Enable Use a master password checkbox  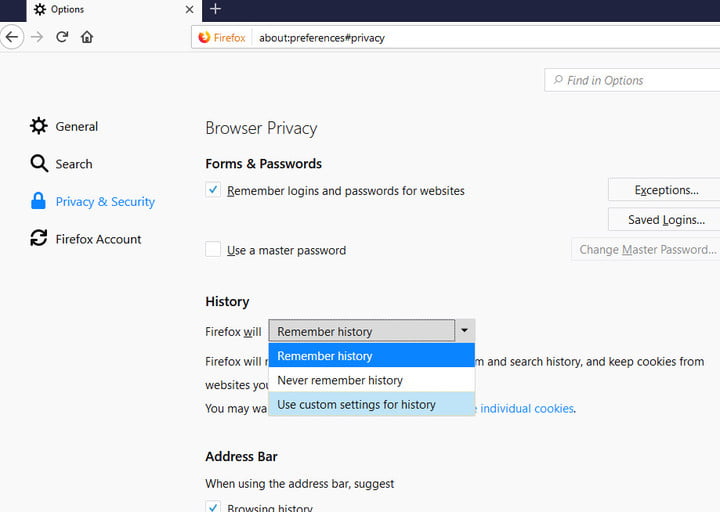[213, 249]
